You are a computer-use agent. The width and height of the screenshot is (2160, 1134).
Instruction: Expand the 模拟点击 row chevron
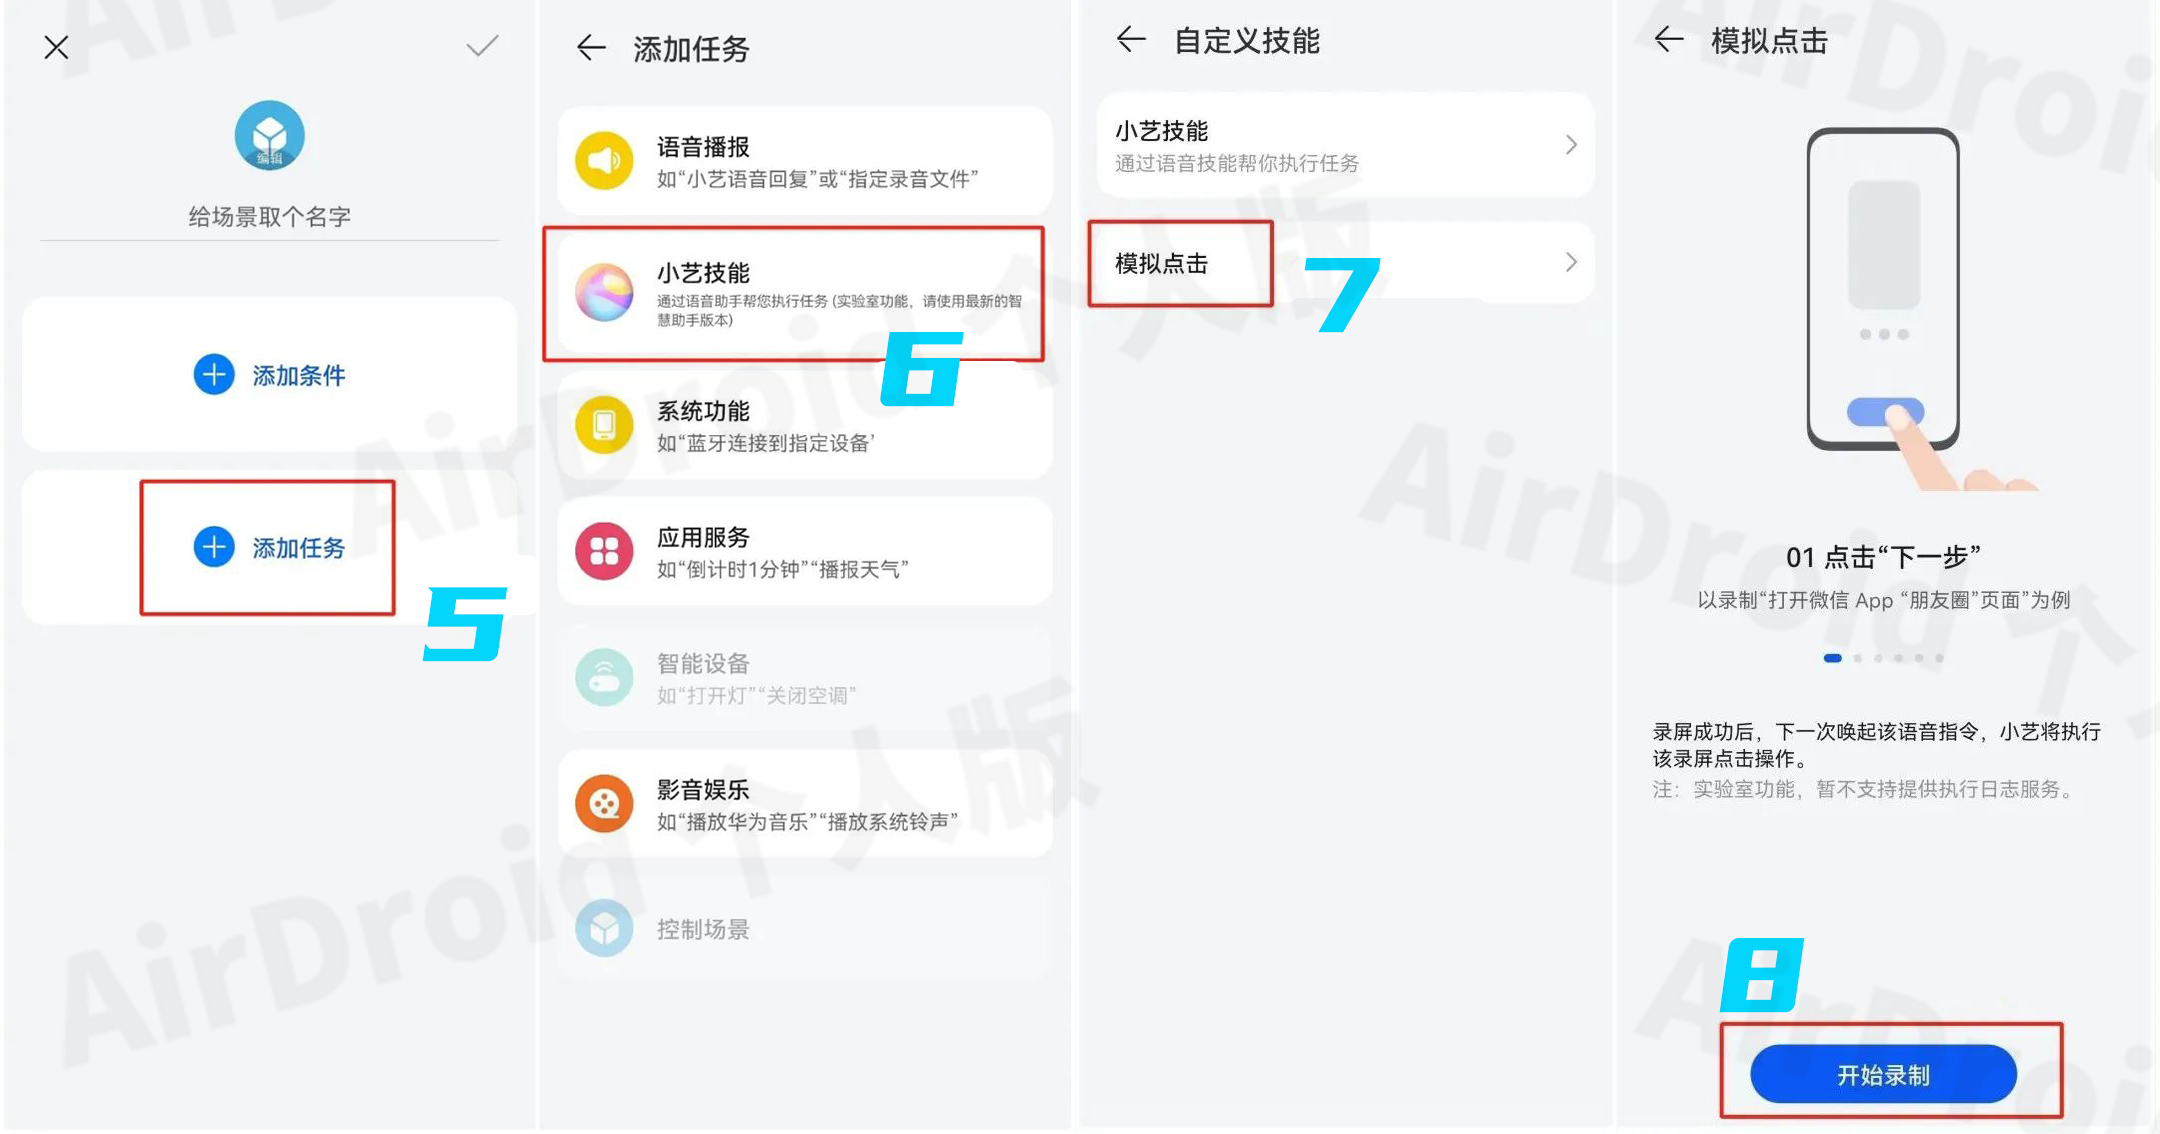[1571, 262]
